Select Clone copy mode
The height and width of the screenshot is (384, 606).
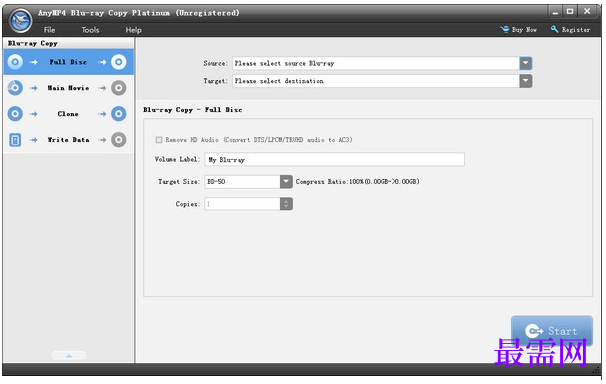click(68, 114)
